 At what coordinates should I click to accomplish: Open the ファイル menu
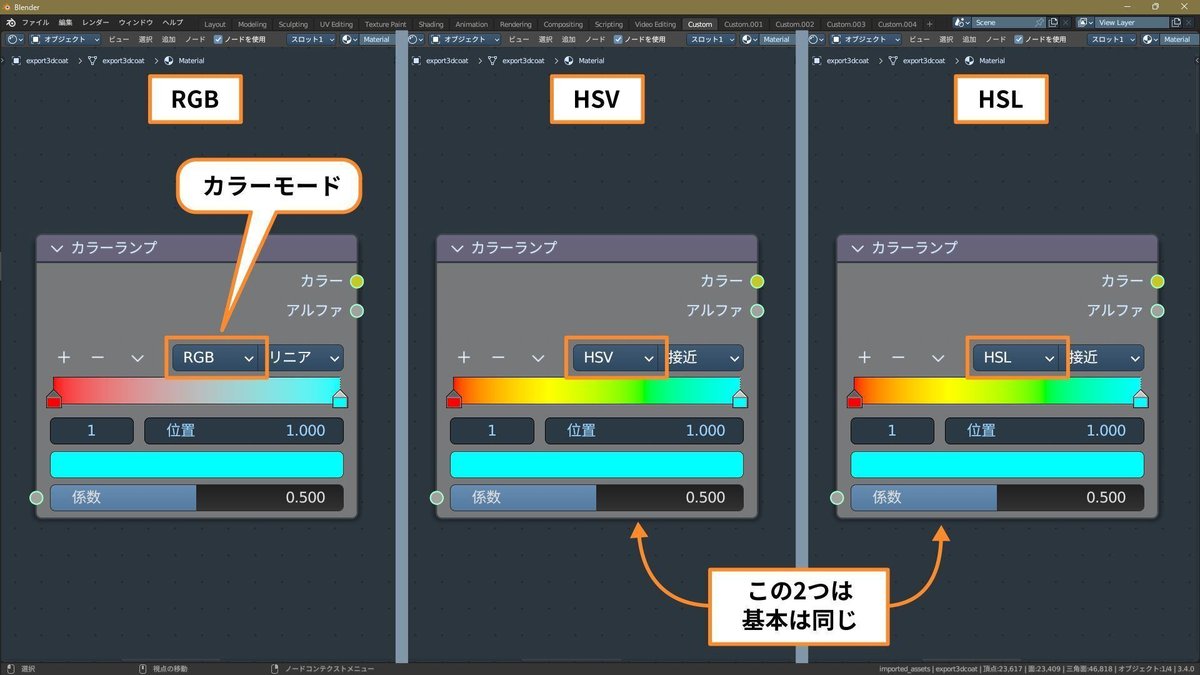point(35,23)
